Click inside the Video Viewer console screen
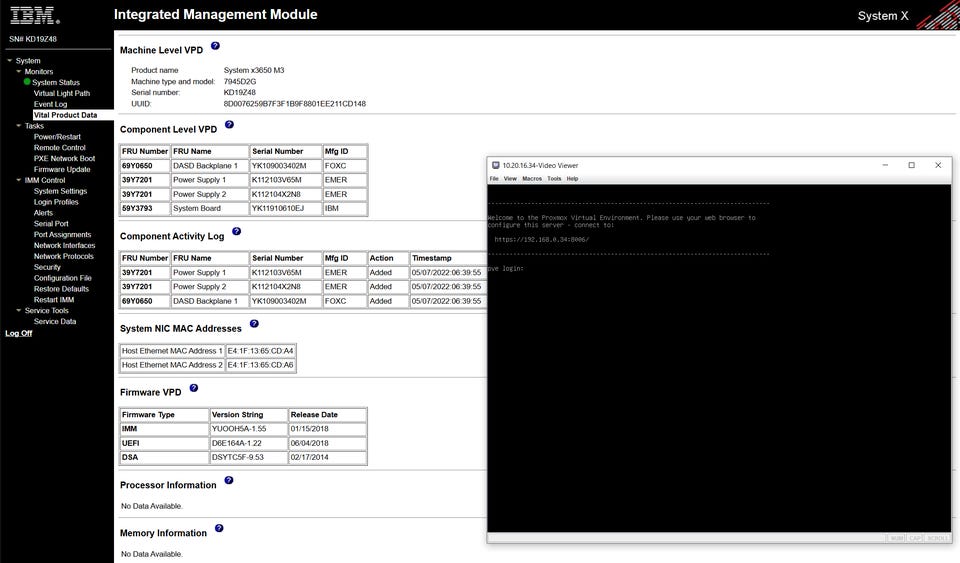The width and height of the screenshot is (960, 563). pos(719,358)
